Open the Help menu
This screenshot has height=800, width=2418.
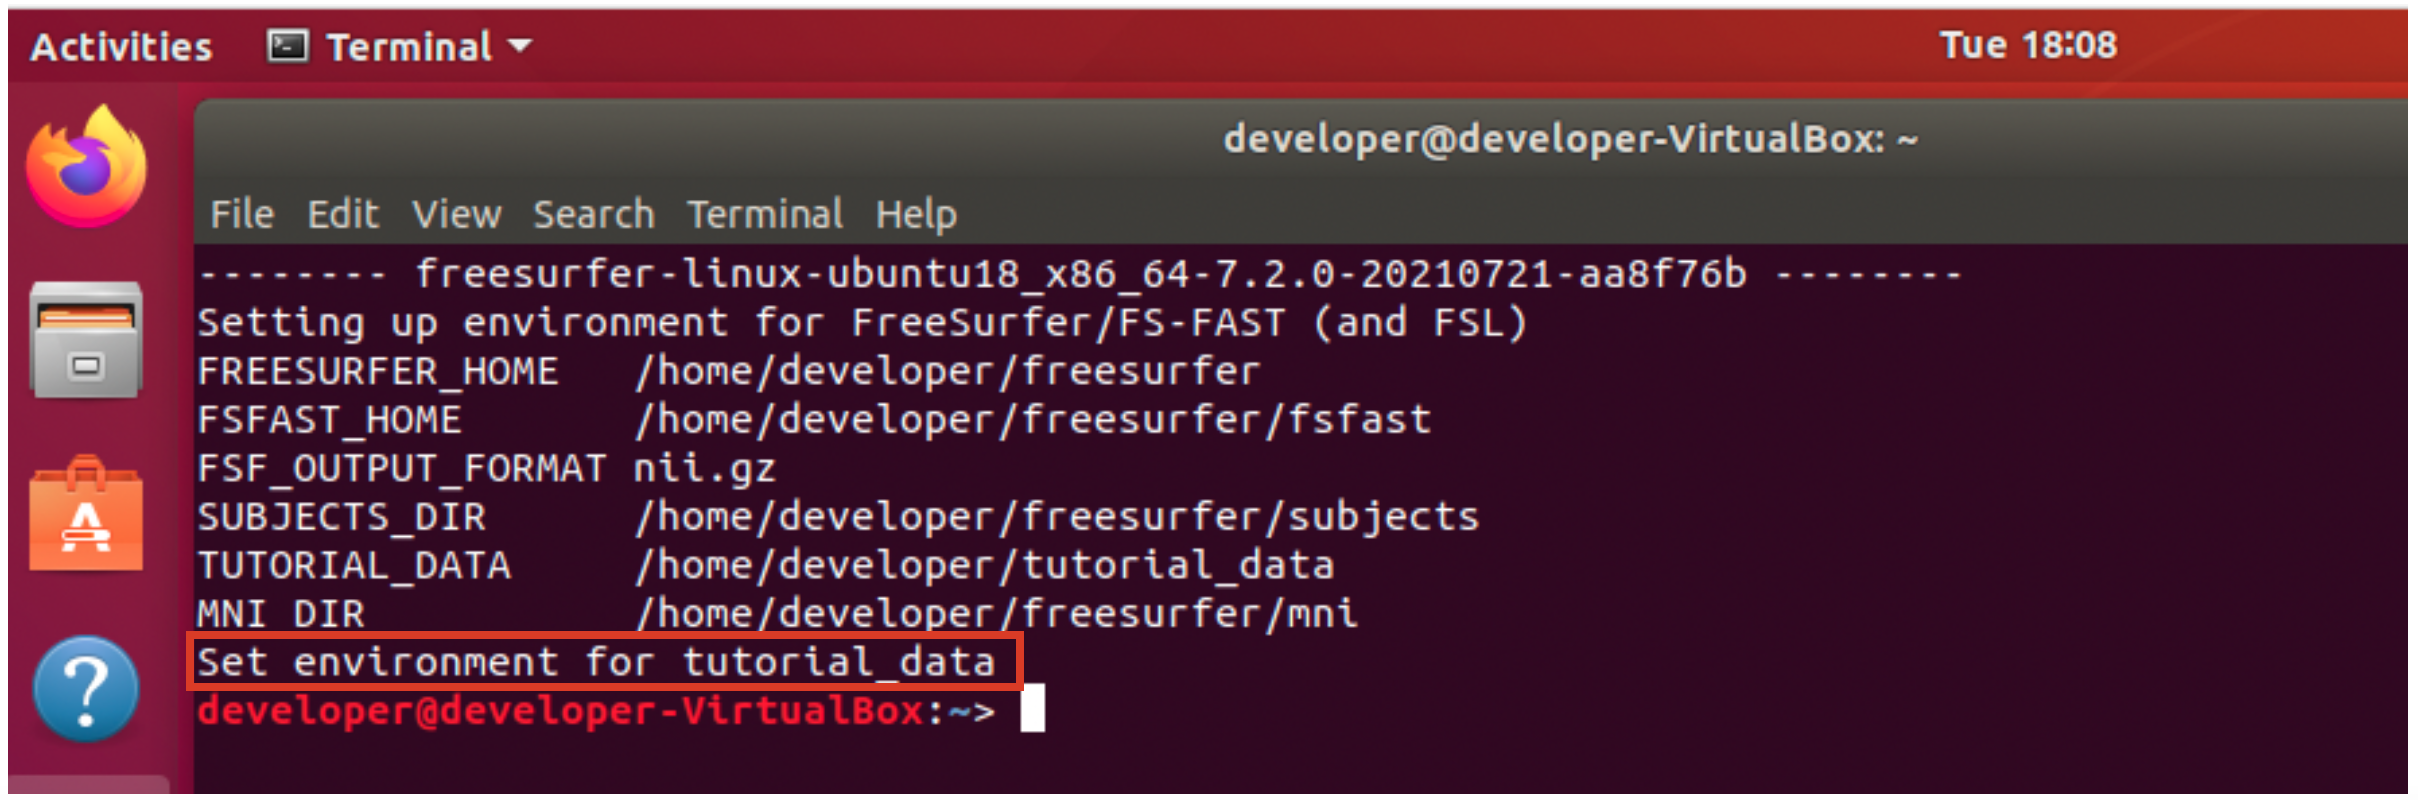pos(916,214)
